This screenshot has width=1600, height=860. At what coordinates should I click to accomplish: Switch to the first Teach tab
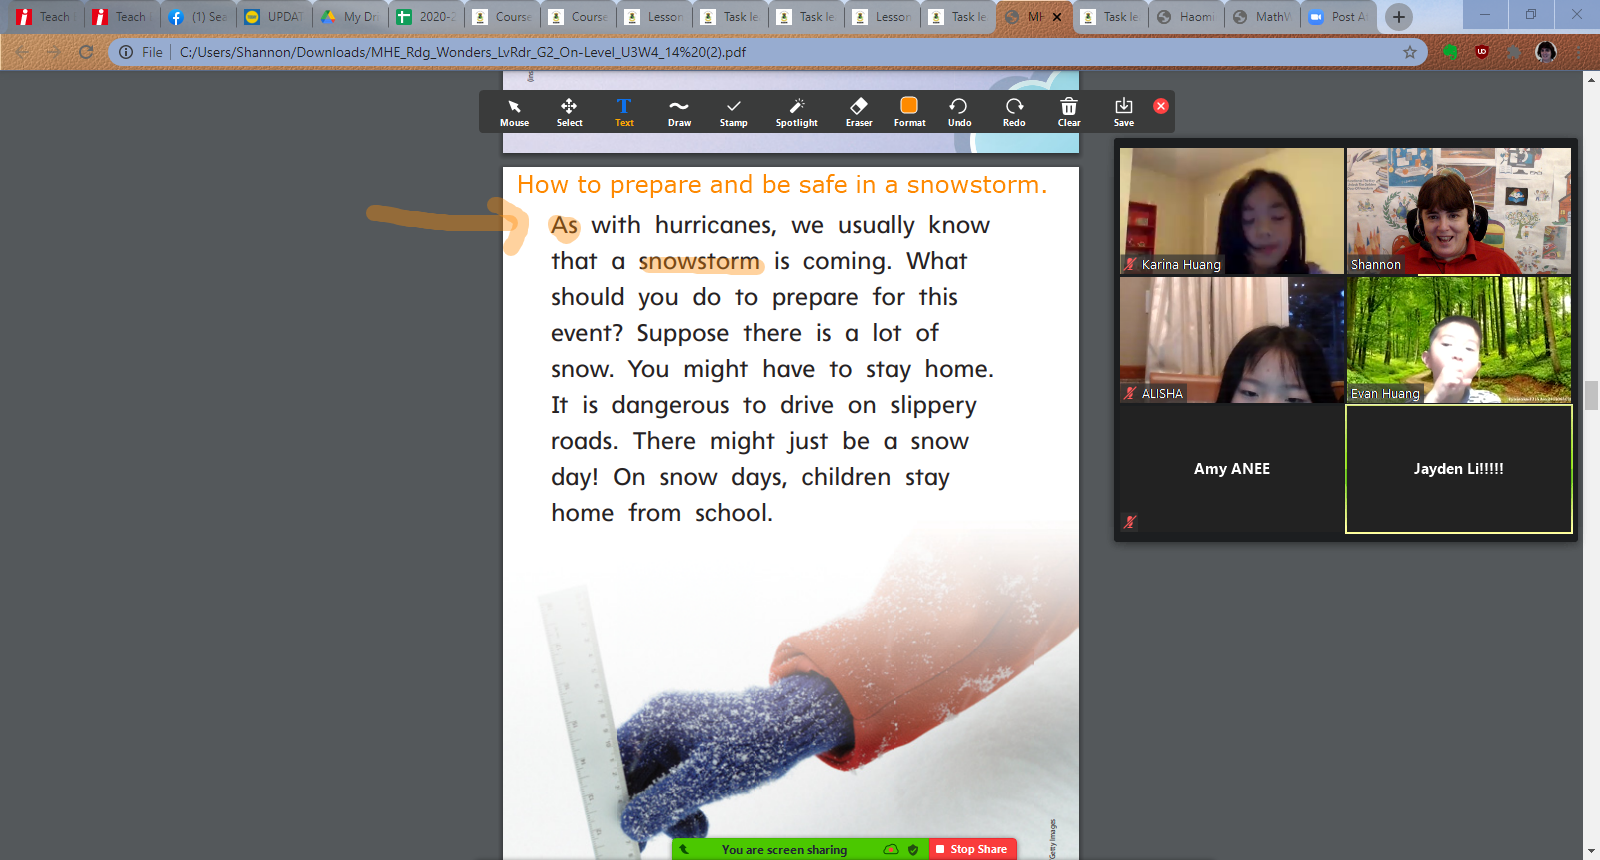(x=45, y=16)
